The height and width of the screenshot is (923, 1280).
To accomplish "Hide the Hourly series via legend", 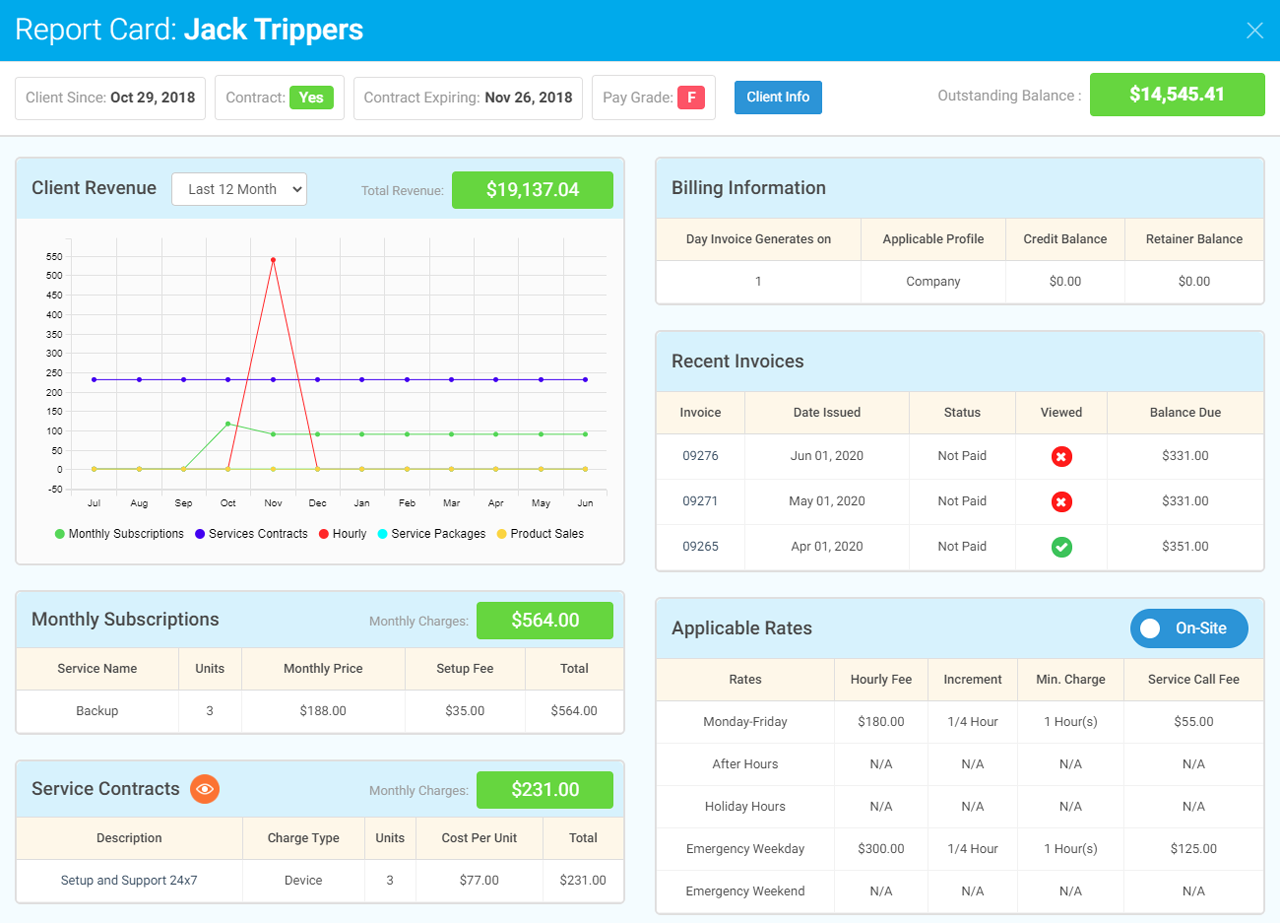I will [342, 534].
